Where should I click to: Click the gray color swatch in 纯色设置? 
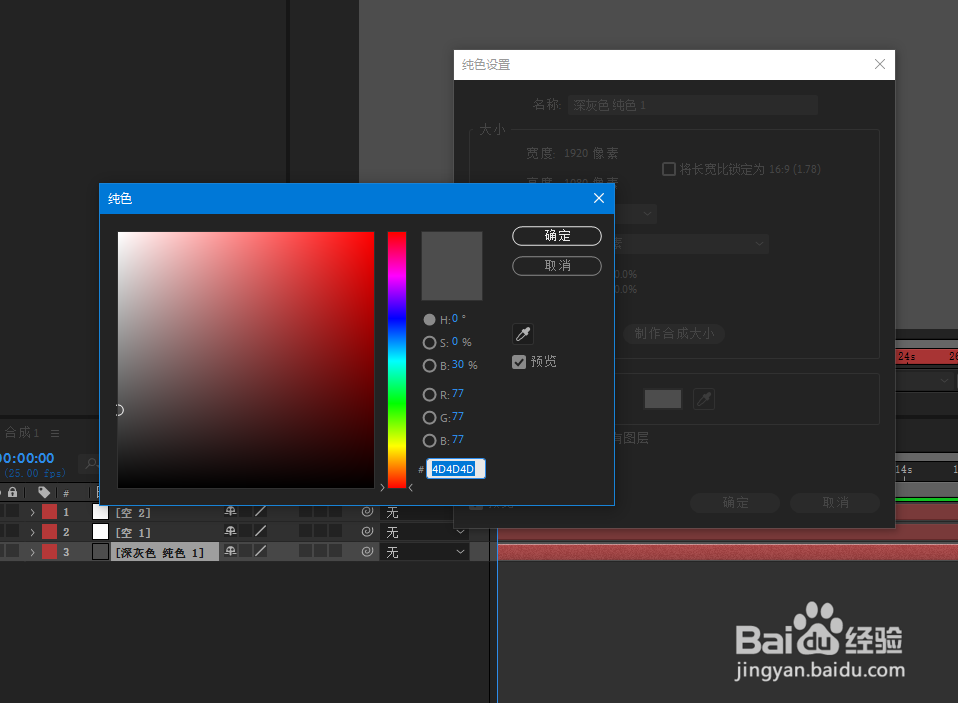tap(663, 399)
